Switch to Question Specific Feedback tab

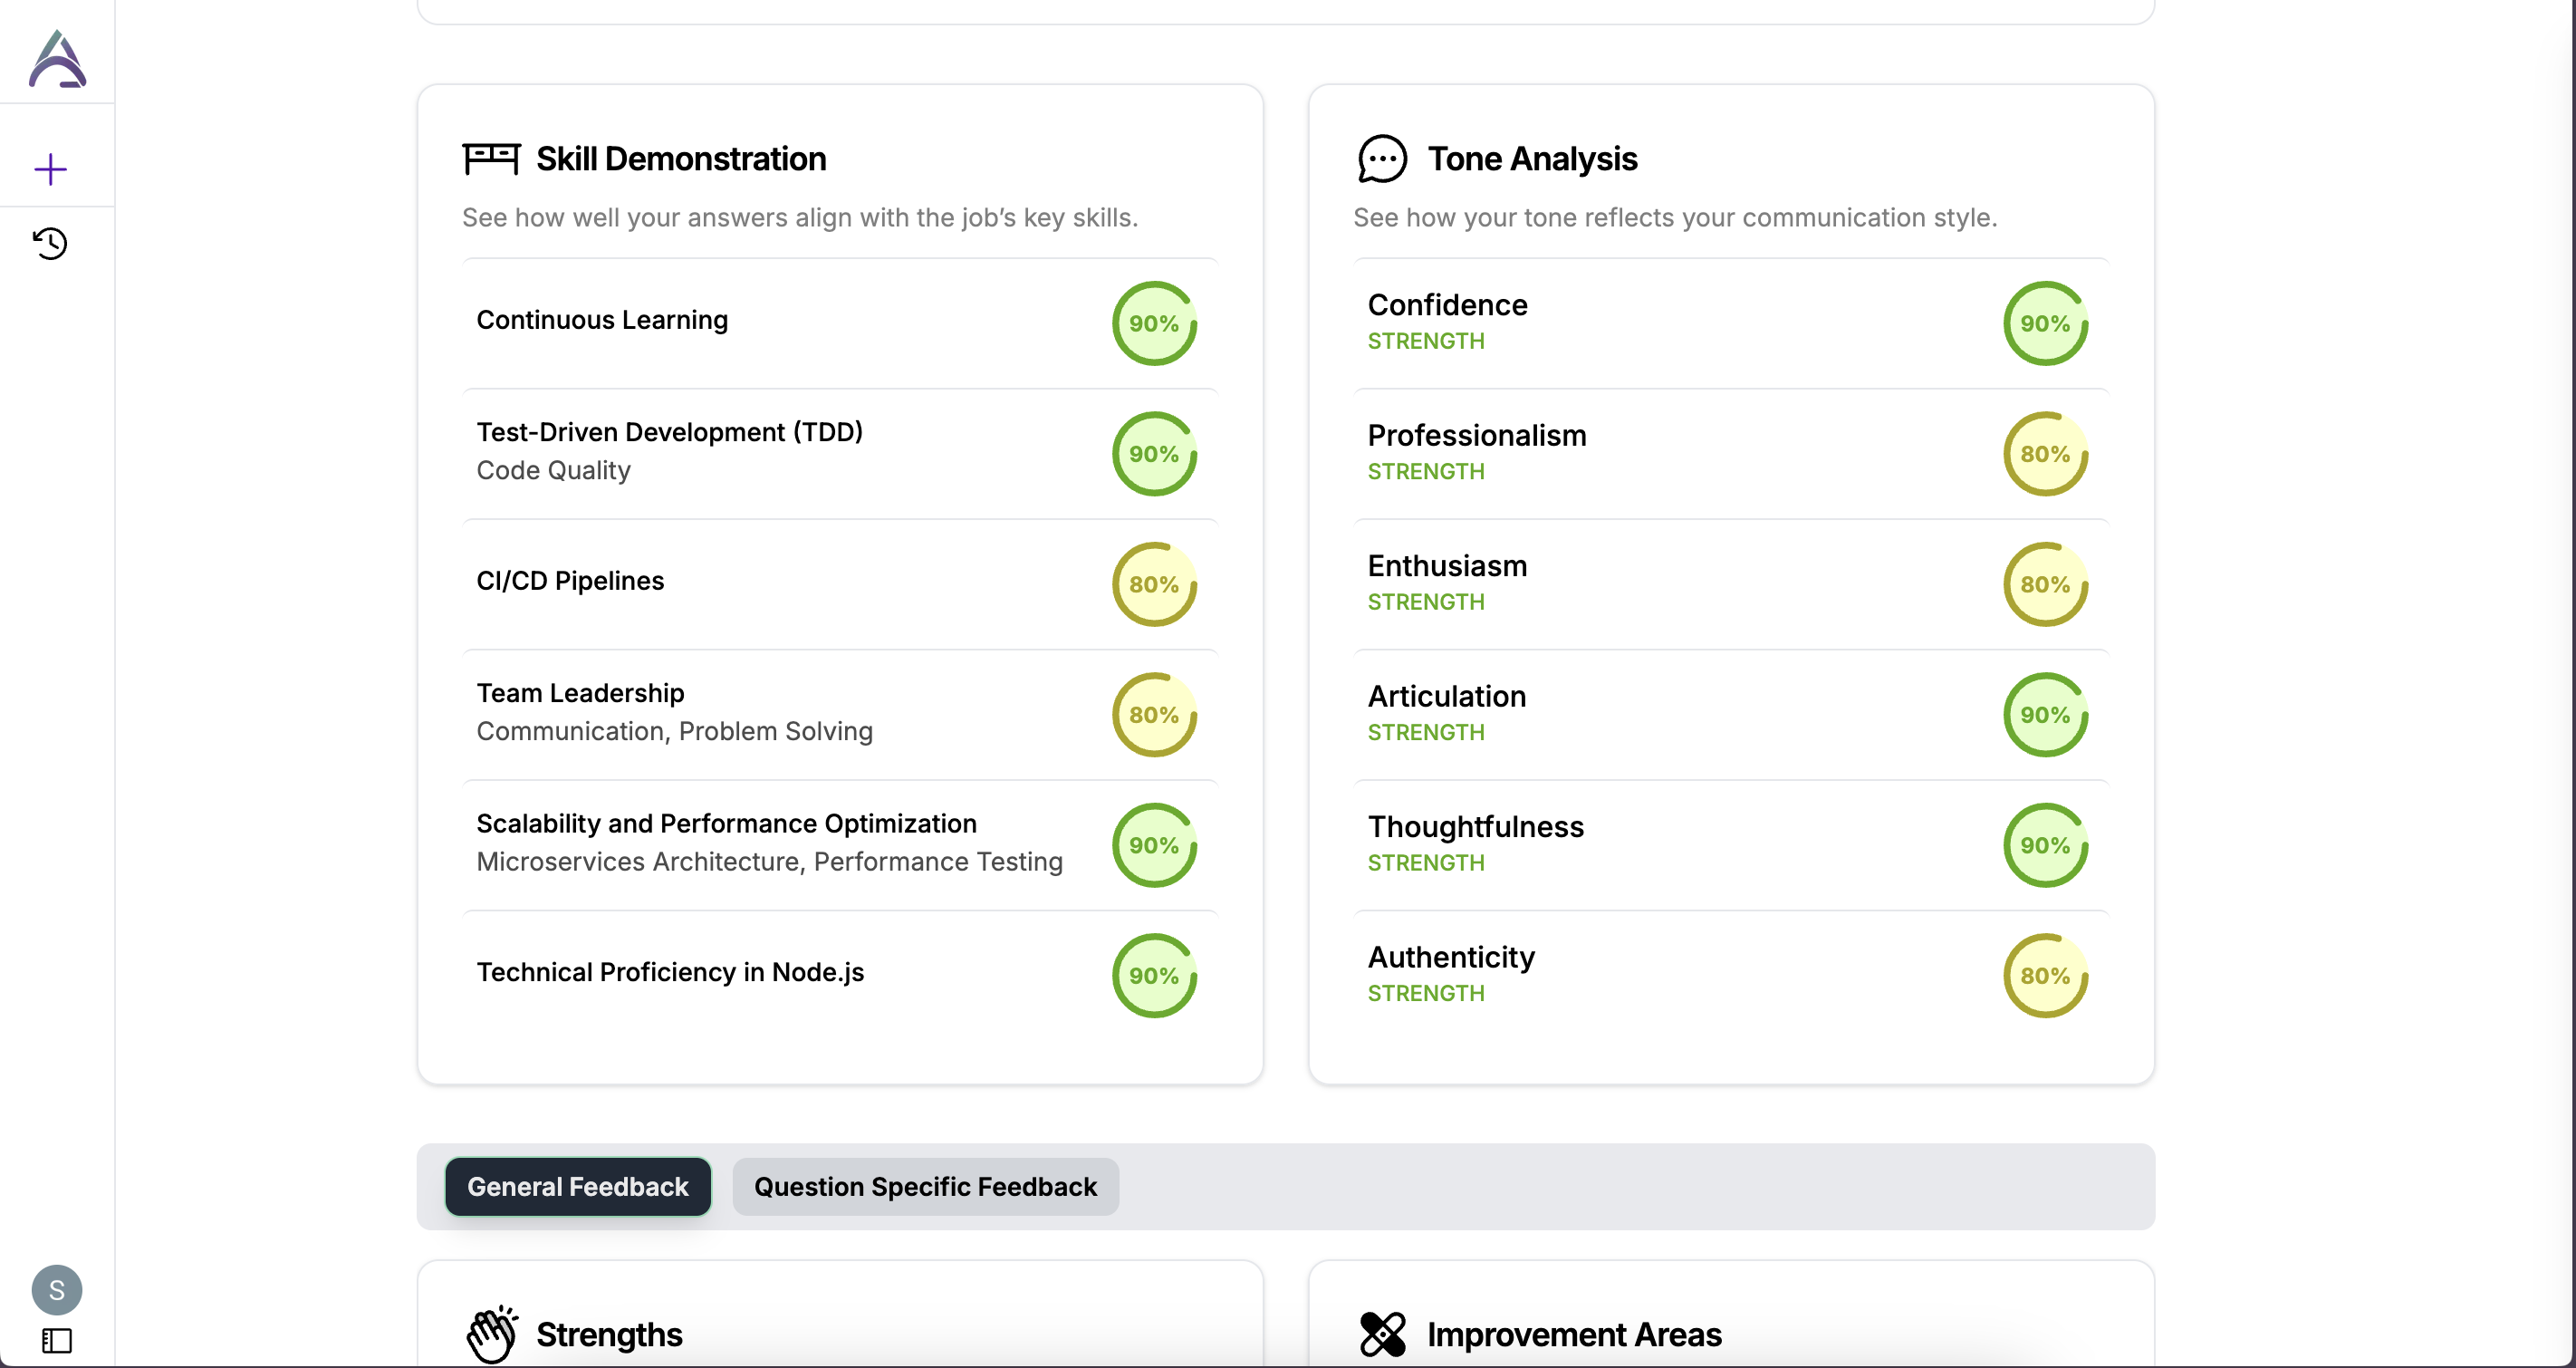point(925,1187)
